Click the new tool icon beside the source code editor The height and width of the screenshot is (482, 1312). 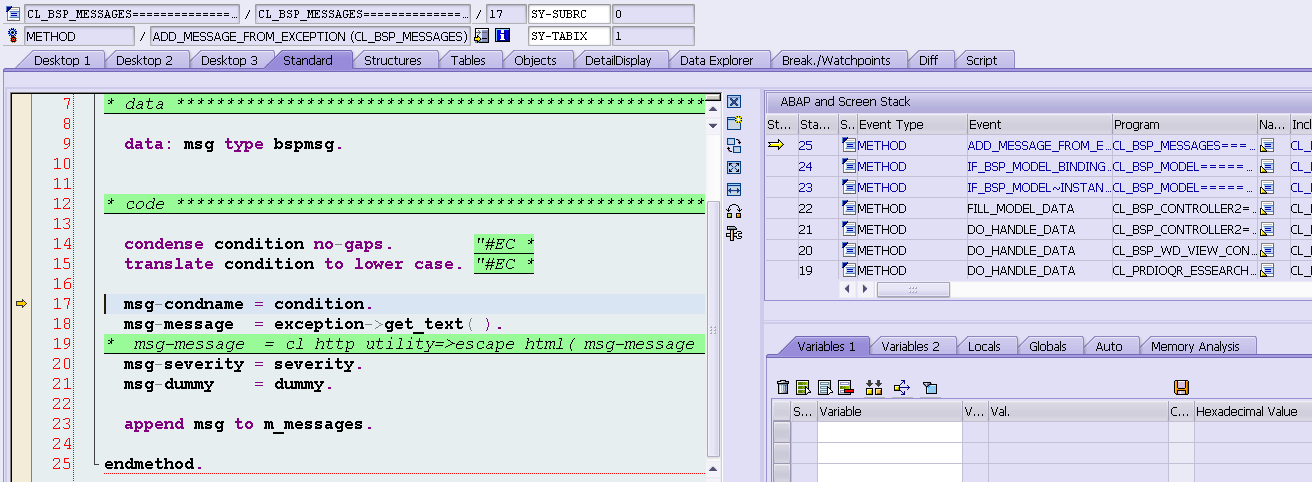(x=734, y=124)
